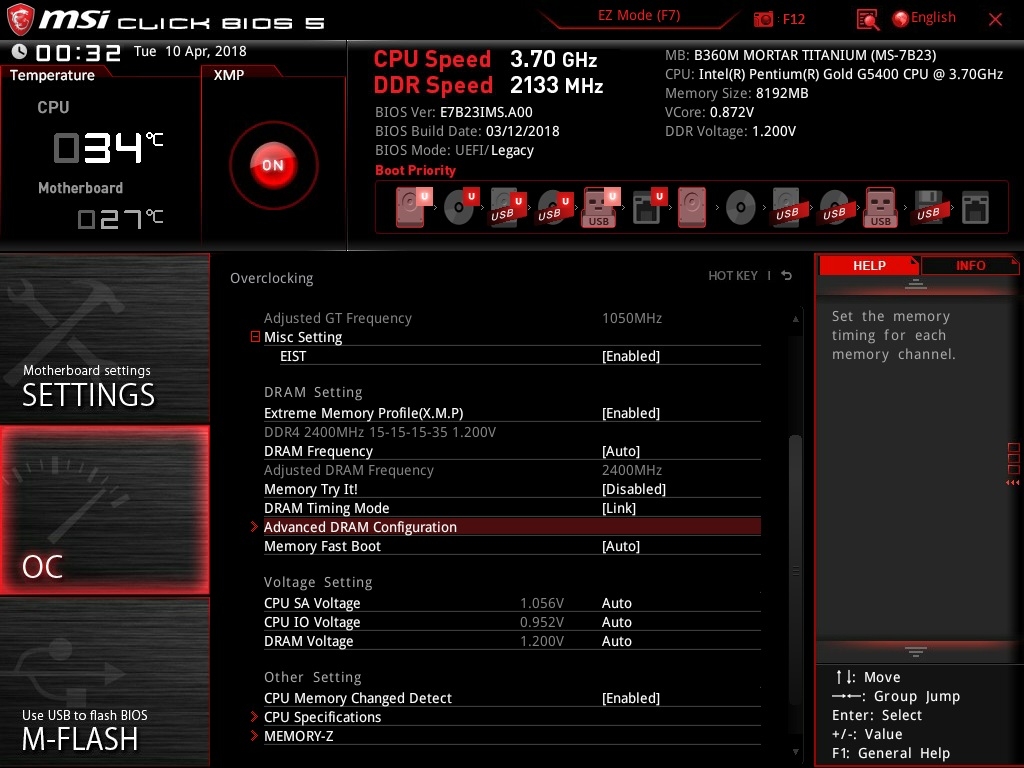The height and width of the screenshot is (768, 1024).
Task: Toggle the EIST Enabled value
Action: (631, 356)
